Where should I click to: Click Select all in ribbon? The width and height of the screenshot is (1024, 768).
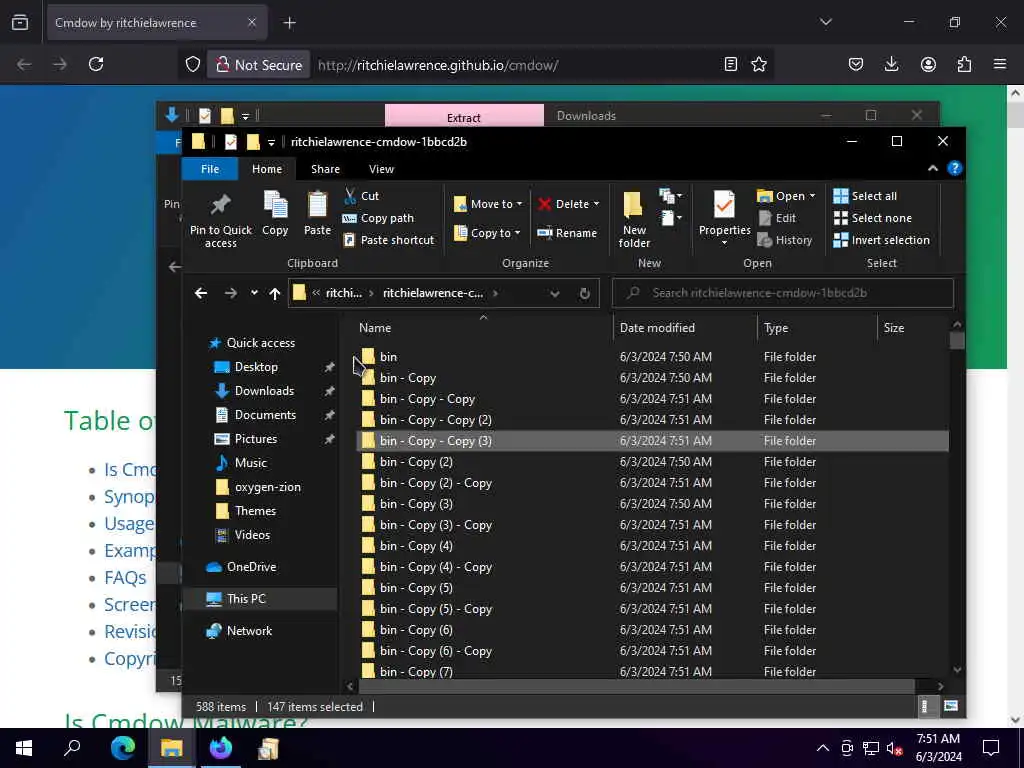coord(865,196)
